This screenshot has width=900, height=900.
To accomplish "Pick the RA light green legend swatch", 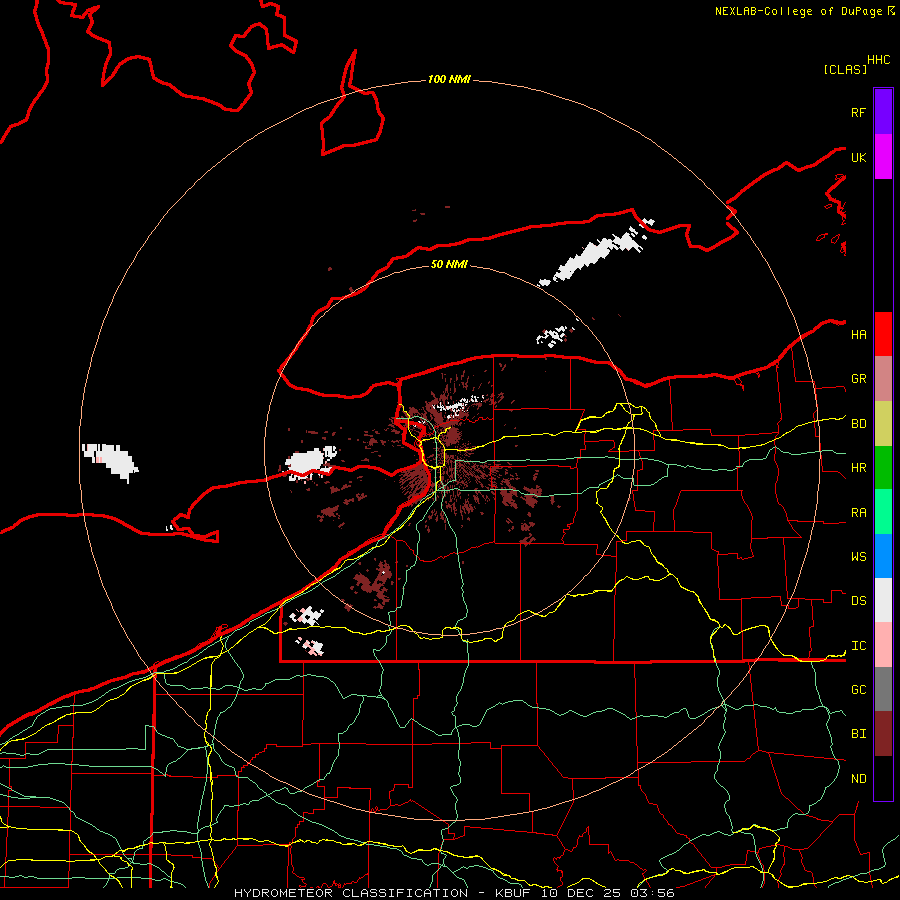I will [x=883, y=512].
